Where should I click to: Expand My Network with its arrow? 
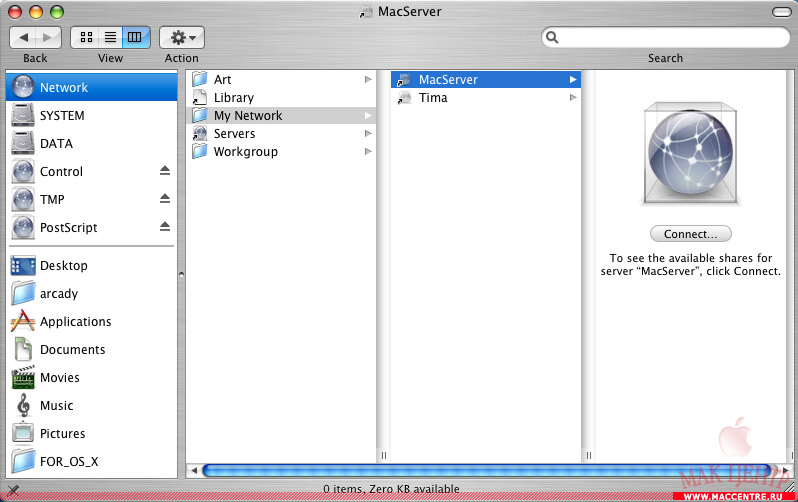tap(368, 116)
